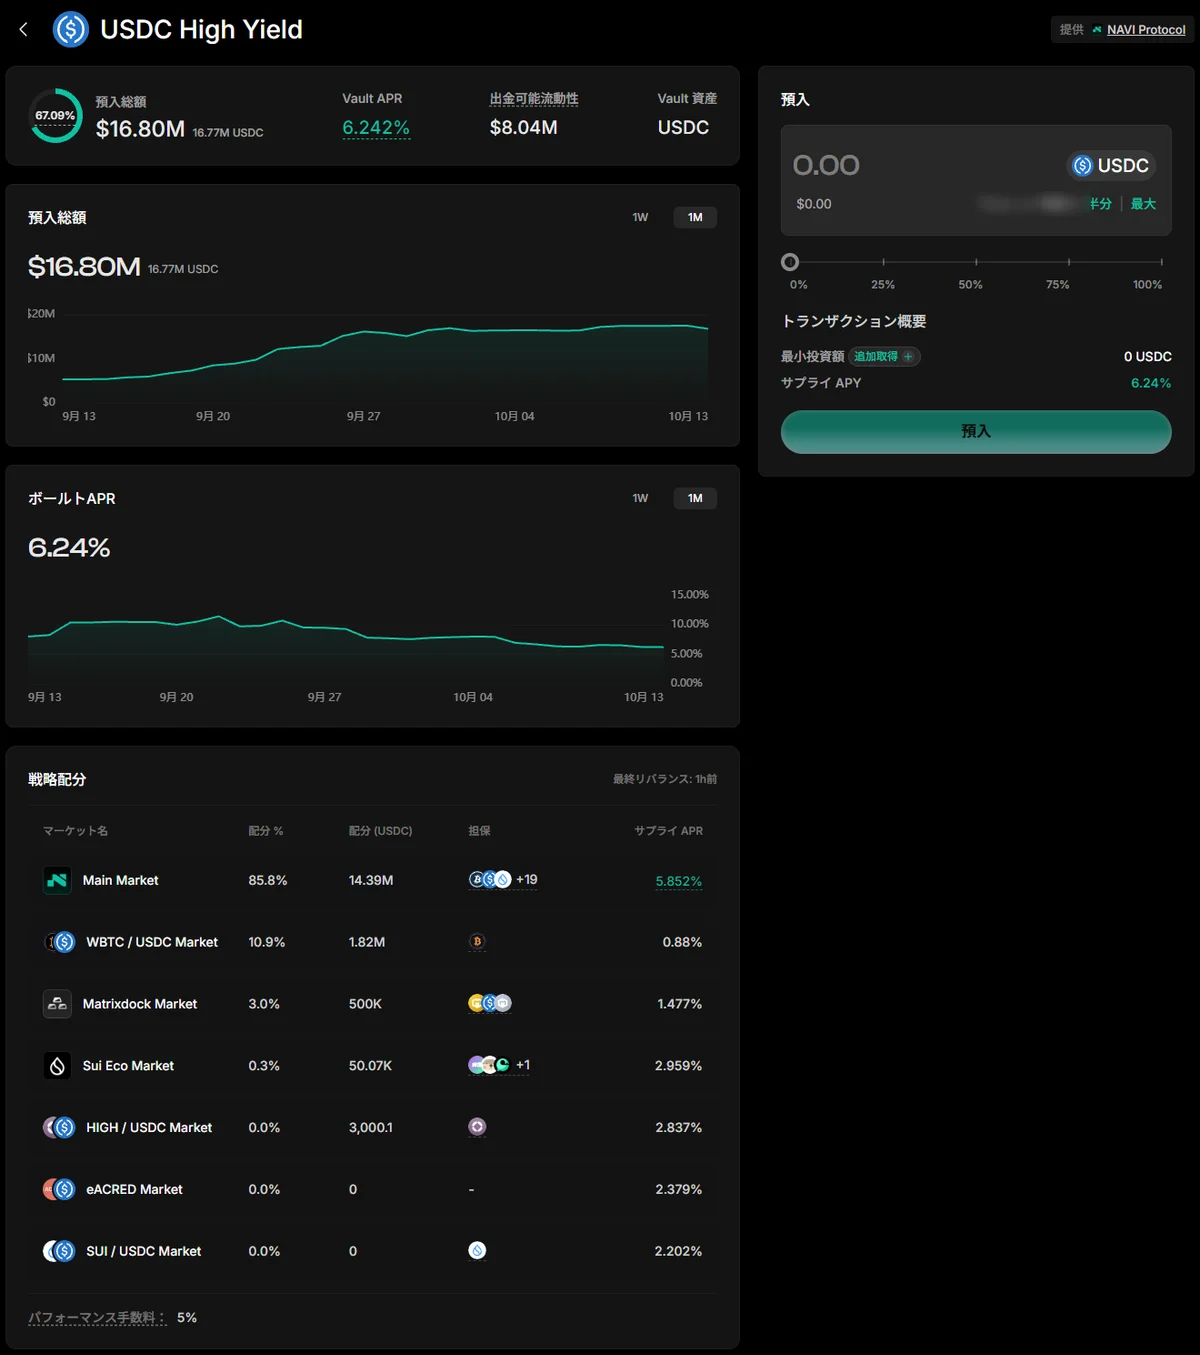Click the SUI collateral icon in SUI / USDC row
Viewport: 1200px width, 1355px height.
click(x=477, y=1250)
